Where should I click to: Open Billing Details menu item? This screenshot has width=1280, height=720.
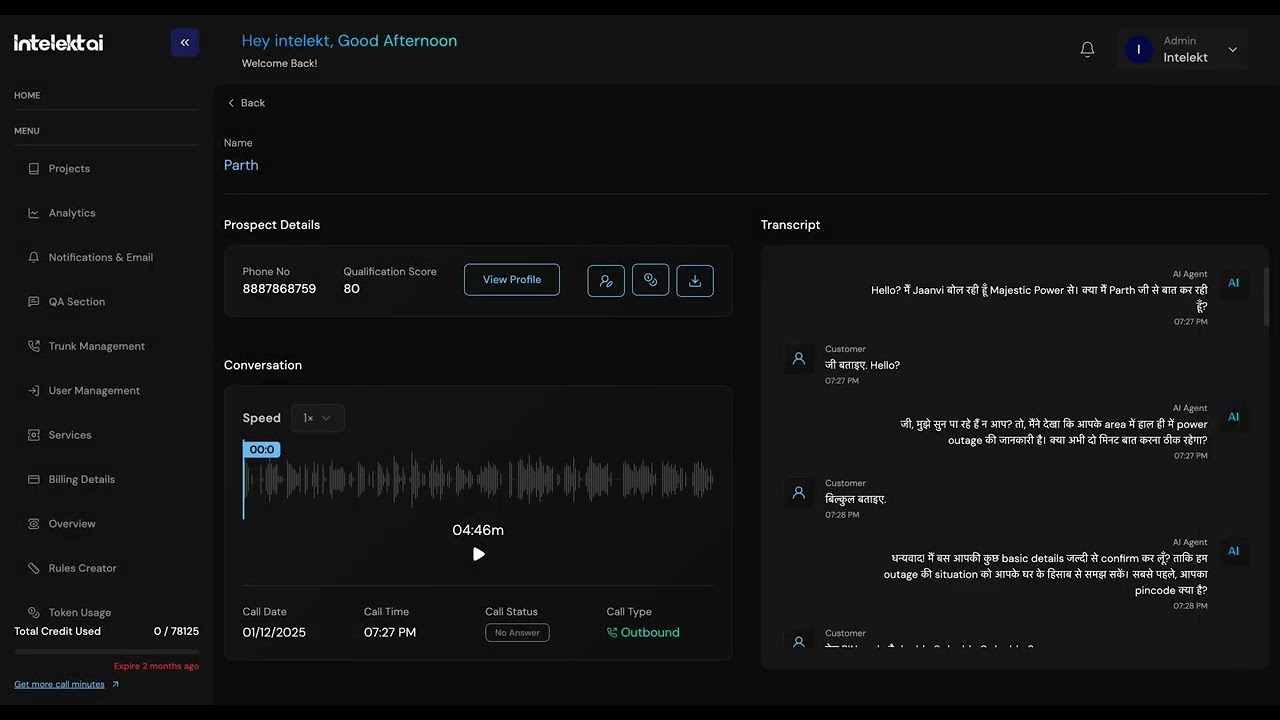pyautogui.click(x=82, y=480)
